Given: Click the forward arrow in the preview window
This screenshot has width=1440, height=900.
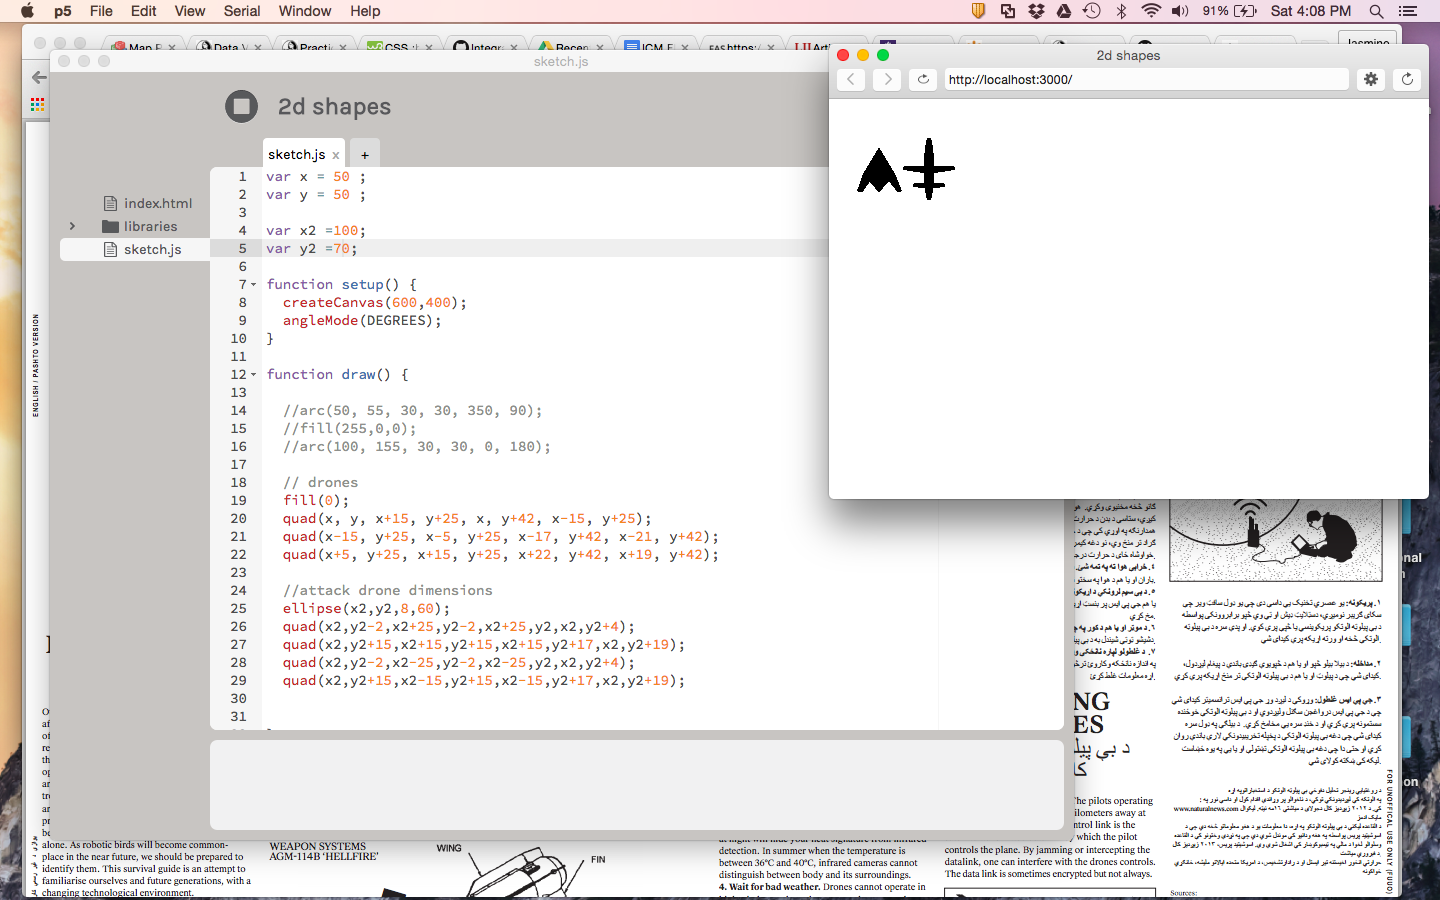Looking at the screenshot, I should pos(887,79).
